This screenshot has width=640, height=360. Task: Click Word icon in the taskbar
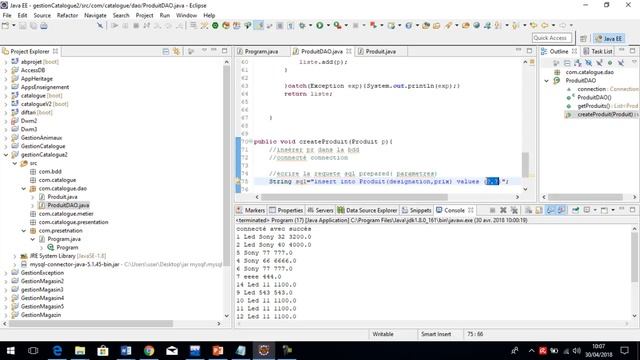pos(126,351)
